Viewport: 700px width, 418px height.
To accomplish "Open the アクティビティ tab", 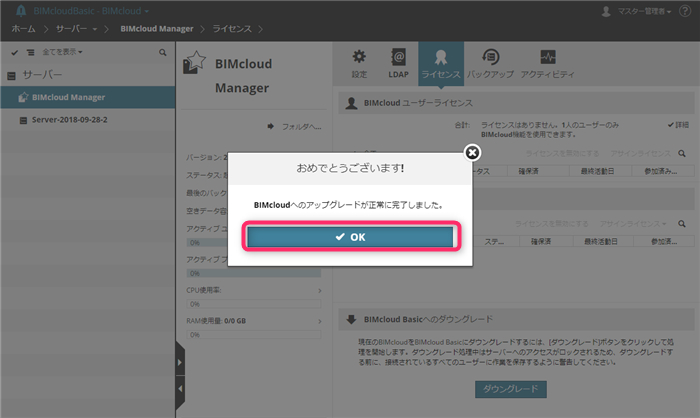I will [547, 63].
